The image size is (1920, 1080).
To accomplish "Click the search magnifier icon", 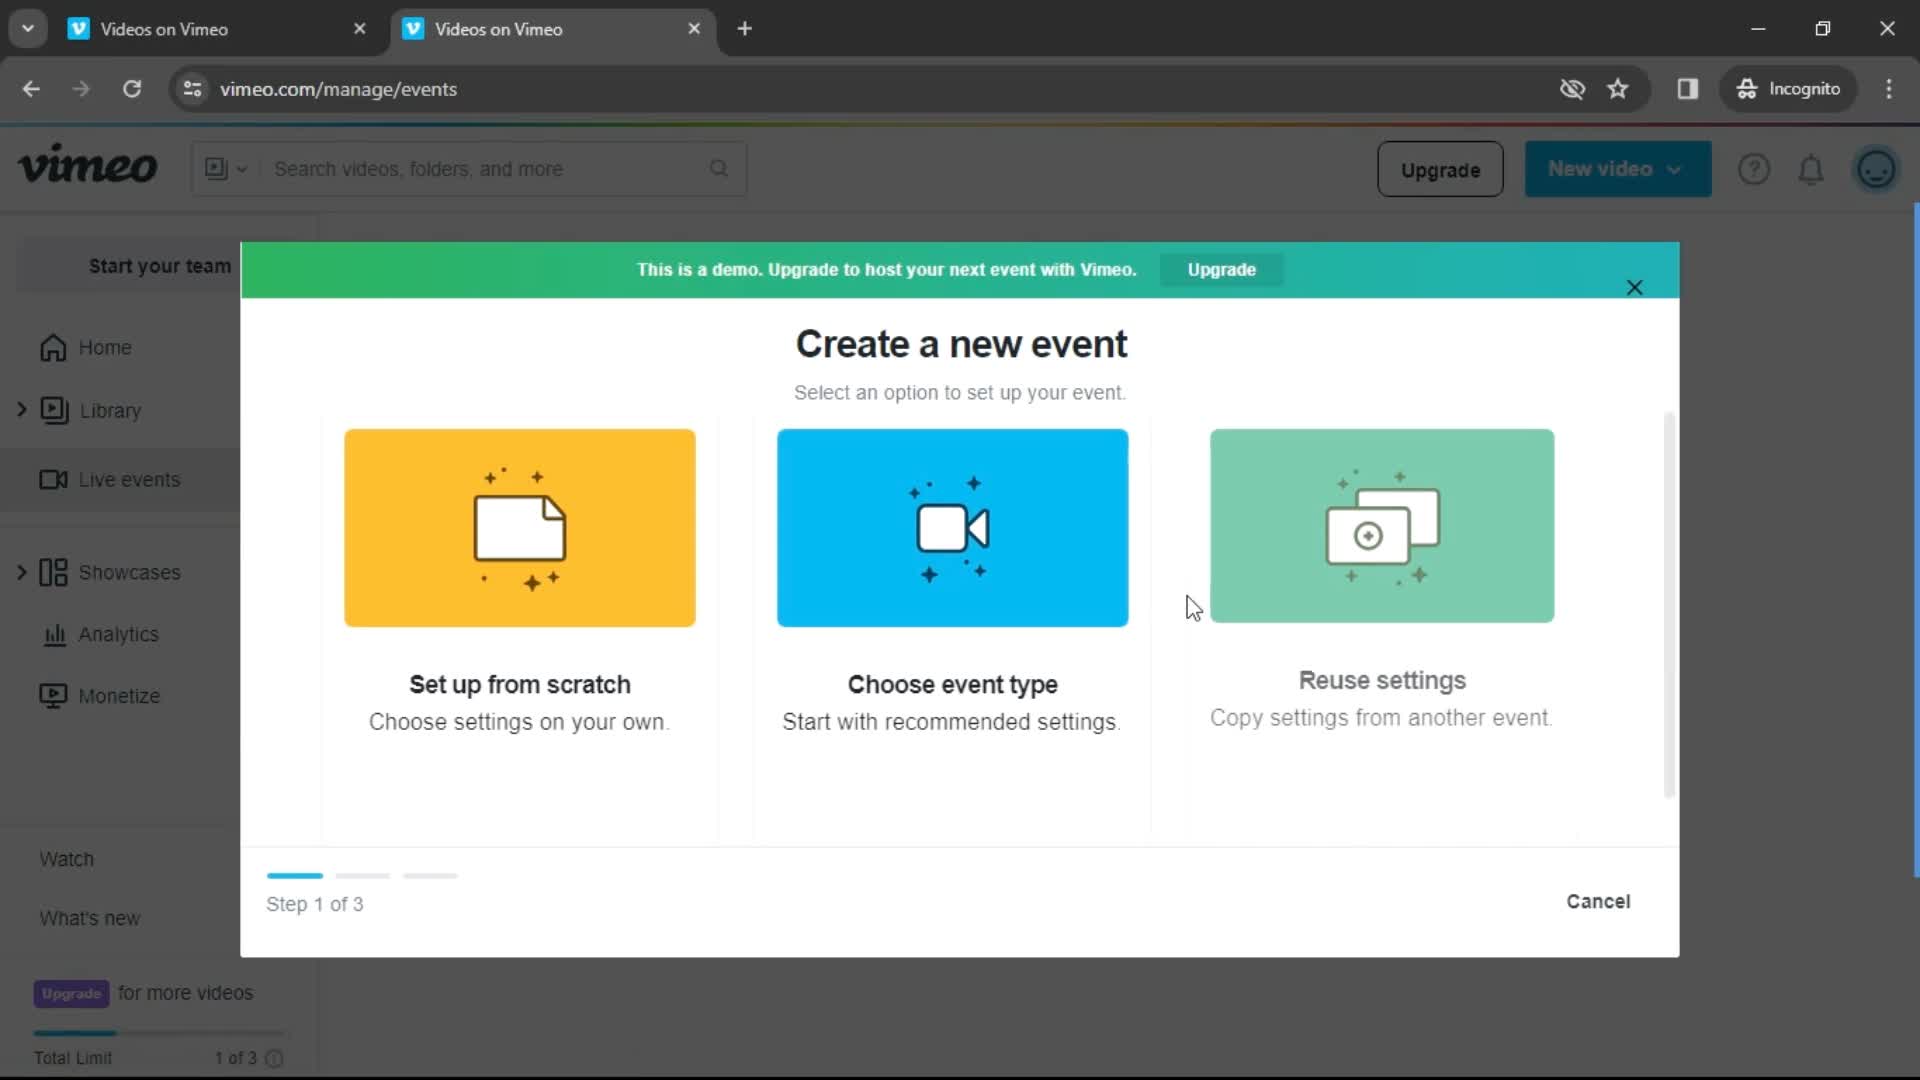I will point(719,168).
